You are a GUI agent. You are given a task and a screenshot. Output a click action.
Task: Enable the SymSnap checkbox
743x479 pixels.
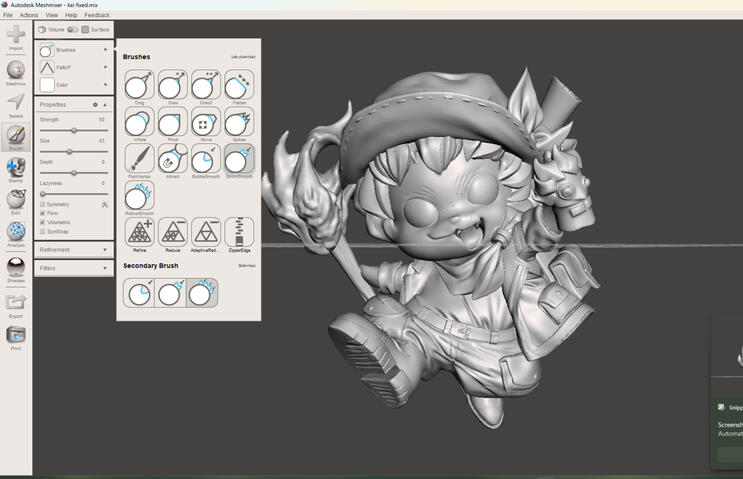[43, 232]
